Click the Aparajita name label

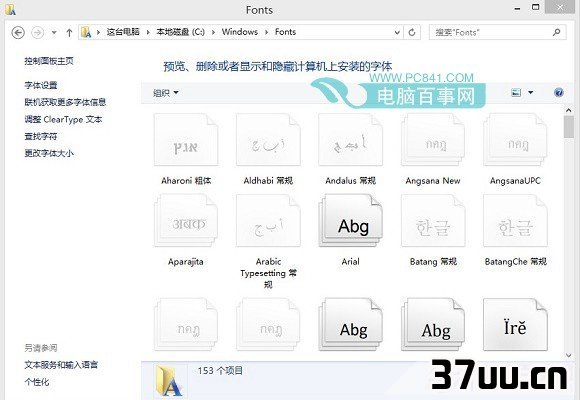coord(186,262)
